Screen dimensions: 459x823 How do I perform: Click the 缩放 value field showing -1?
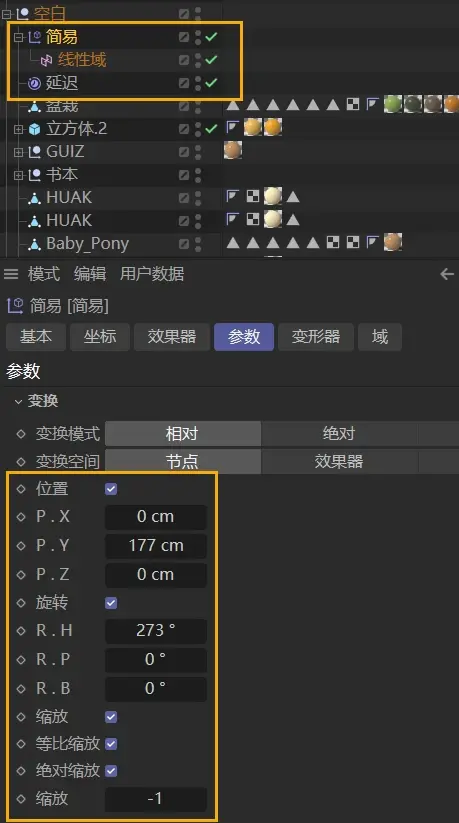pos(155,799)
